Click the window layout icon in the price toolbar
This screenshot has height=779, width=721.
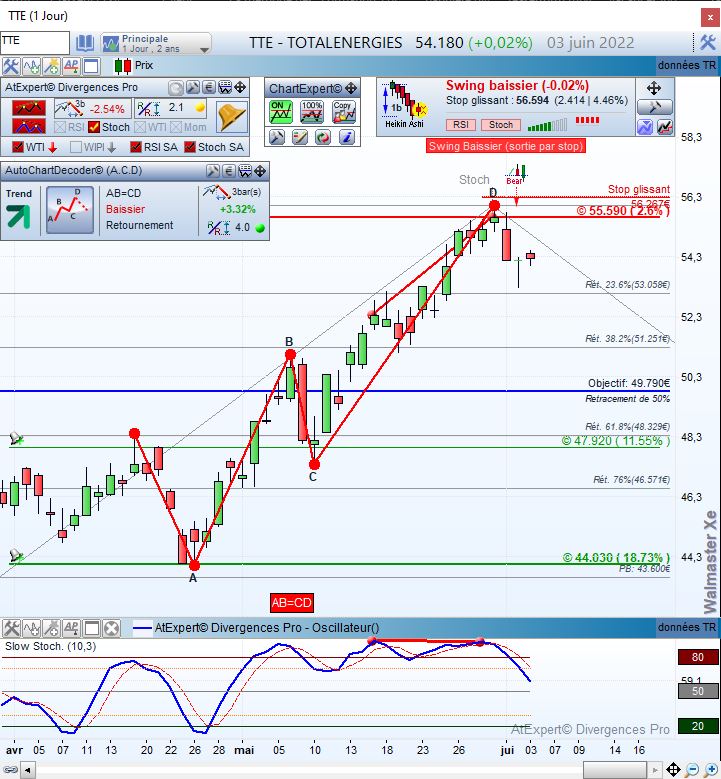coord(91,66)
